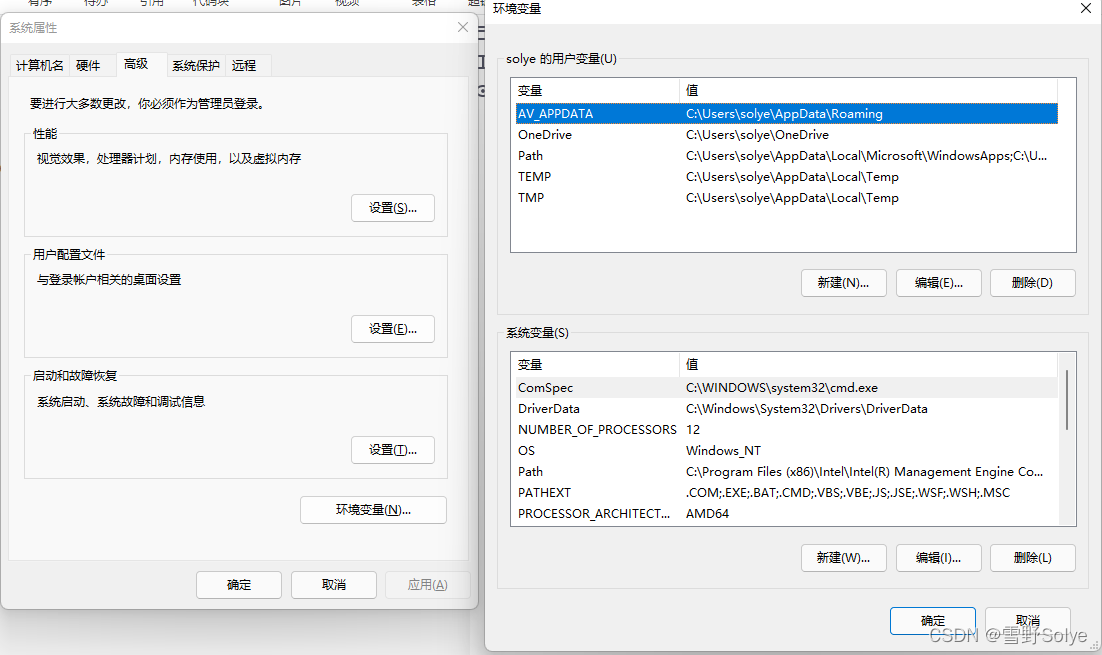This screenshot has height=655, width=1102.
Task: Click the 值 column header in system variables
Action: tap(868, 365)
